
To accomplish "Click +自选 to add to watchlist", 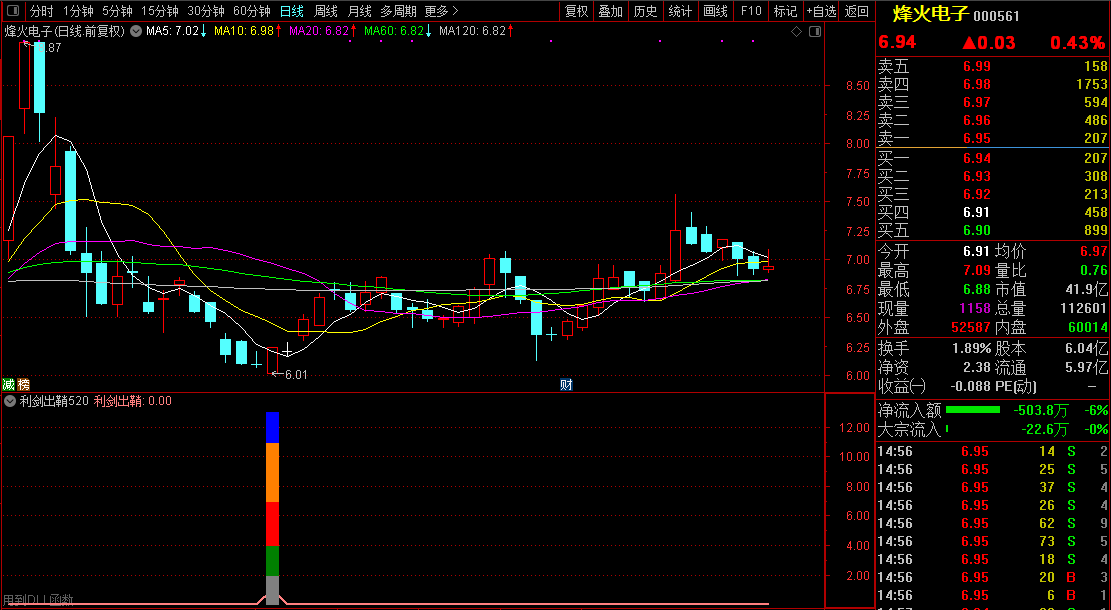I will (820, 11).
